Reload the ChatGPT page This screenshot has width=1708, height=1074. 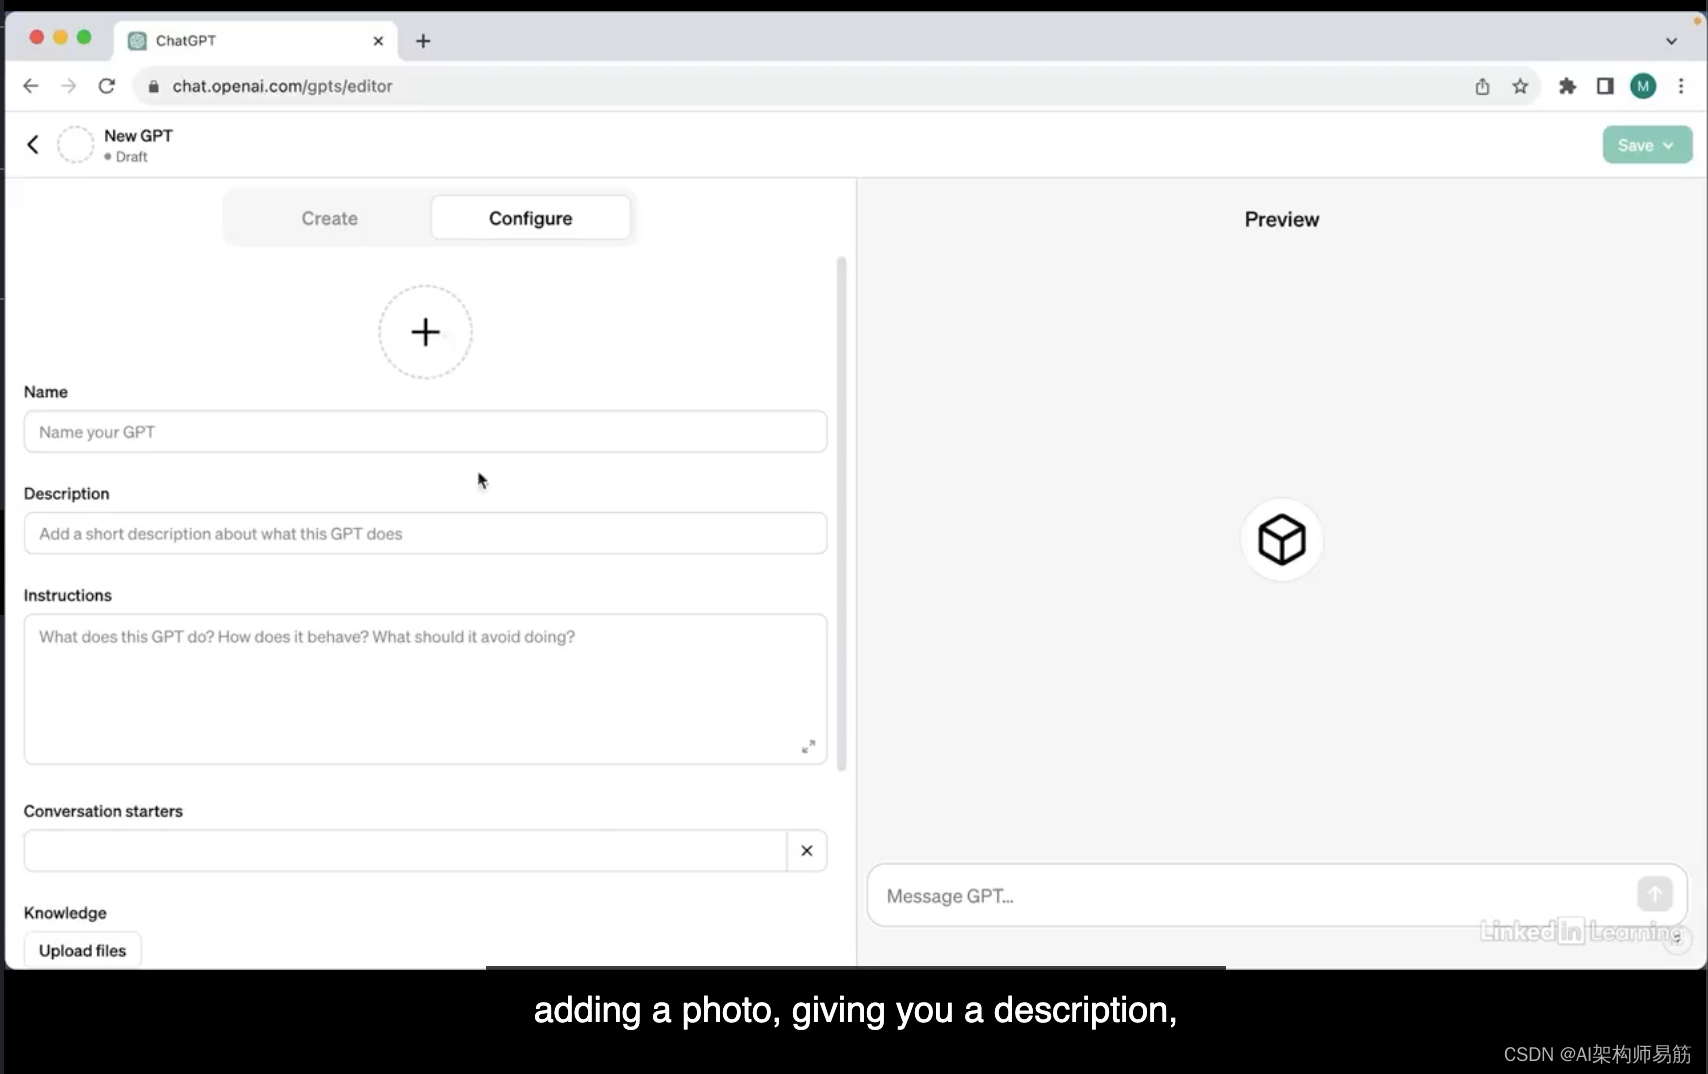pos(107,86)
